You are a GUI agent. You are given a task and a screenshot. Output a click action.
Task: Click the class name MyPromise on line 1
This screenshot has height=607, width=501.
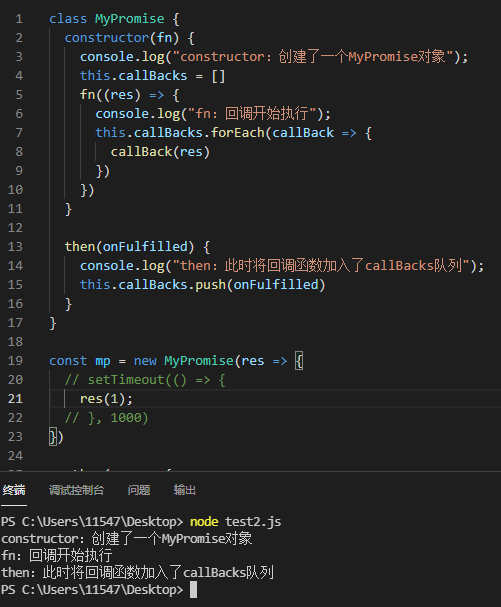130,19
